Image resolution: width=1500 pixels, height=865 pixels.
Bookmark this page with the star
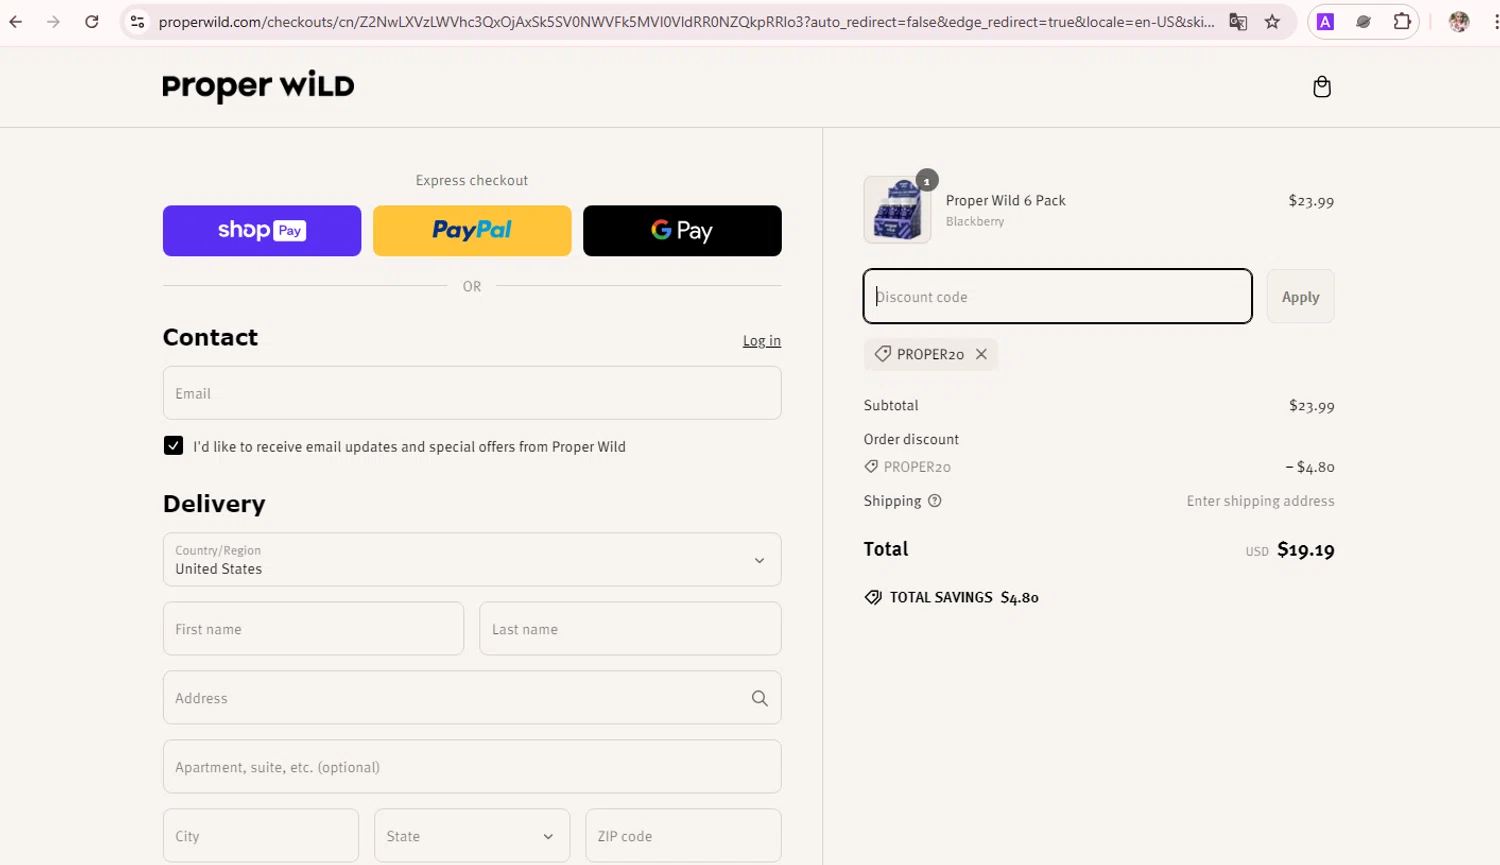[1272, 21]
